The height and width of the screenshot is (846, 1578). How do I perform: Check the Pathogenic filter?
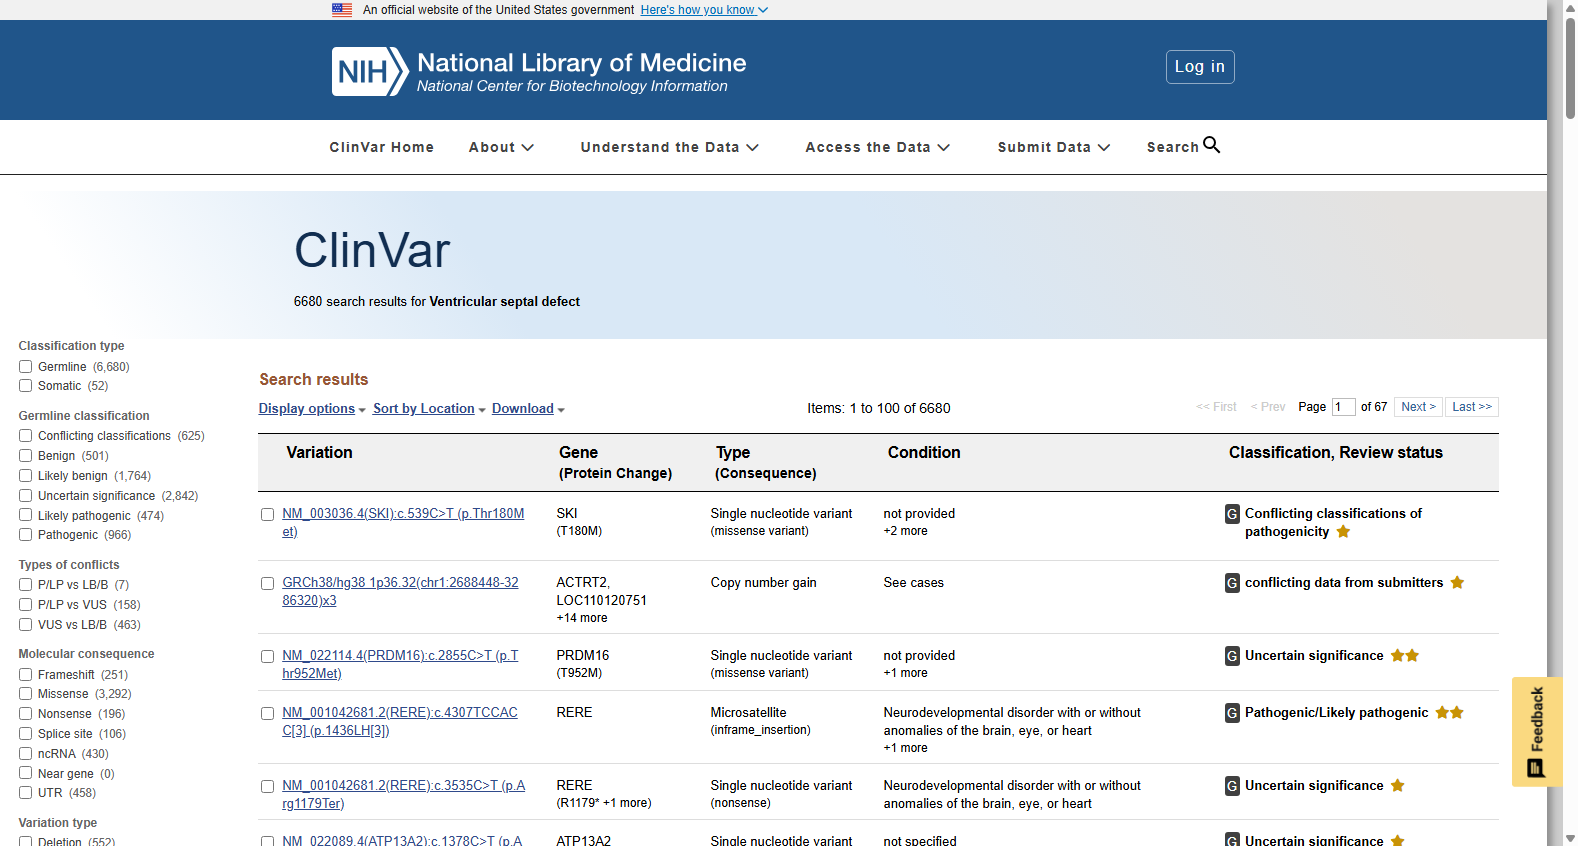(x=26, y=535)
